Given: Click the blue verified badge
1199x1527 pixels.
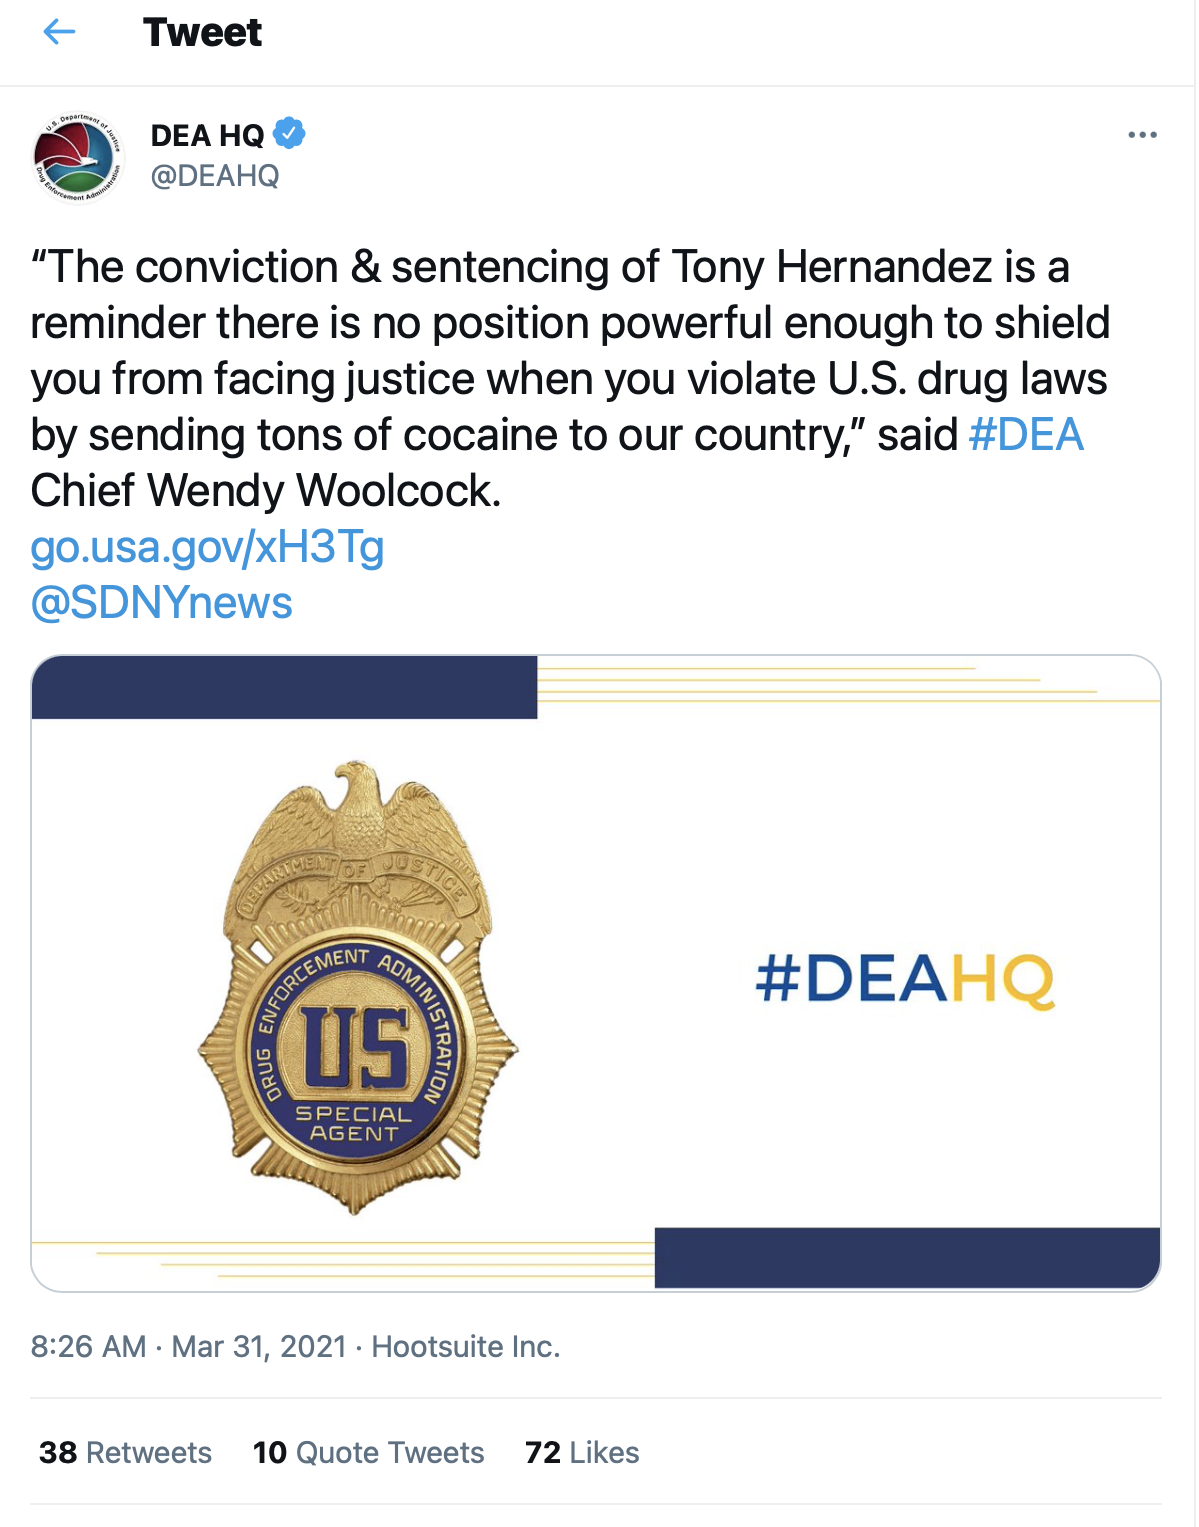Looking at the screenshot, I should (289, 133).
